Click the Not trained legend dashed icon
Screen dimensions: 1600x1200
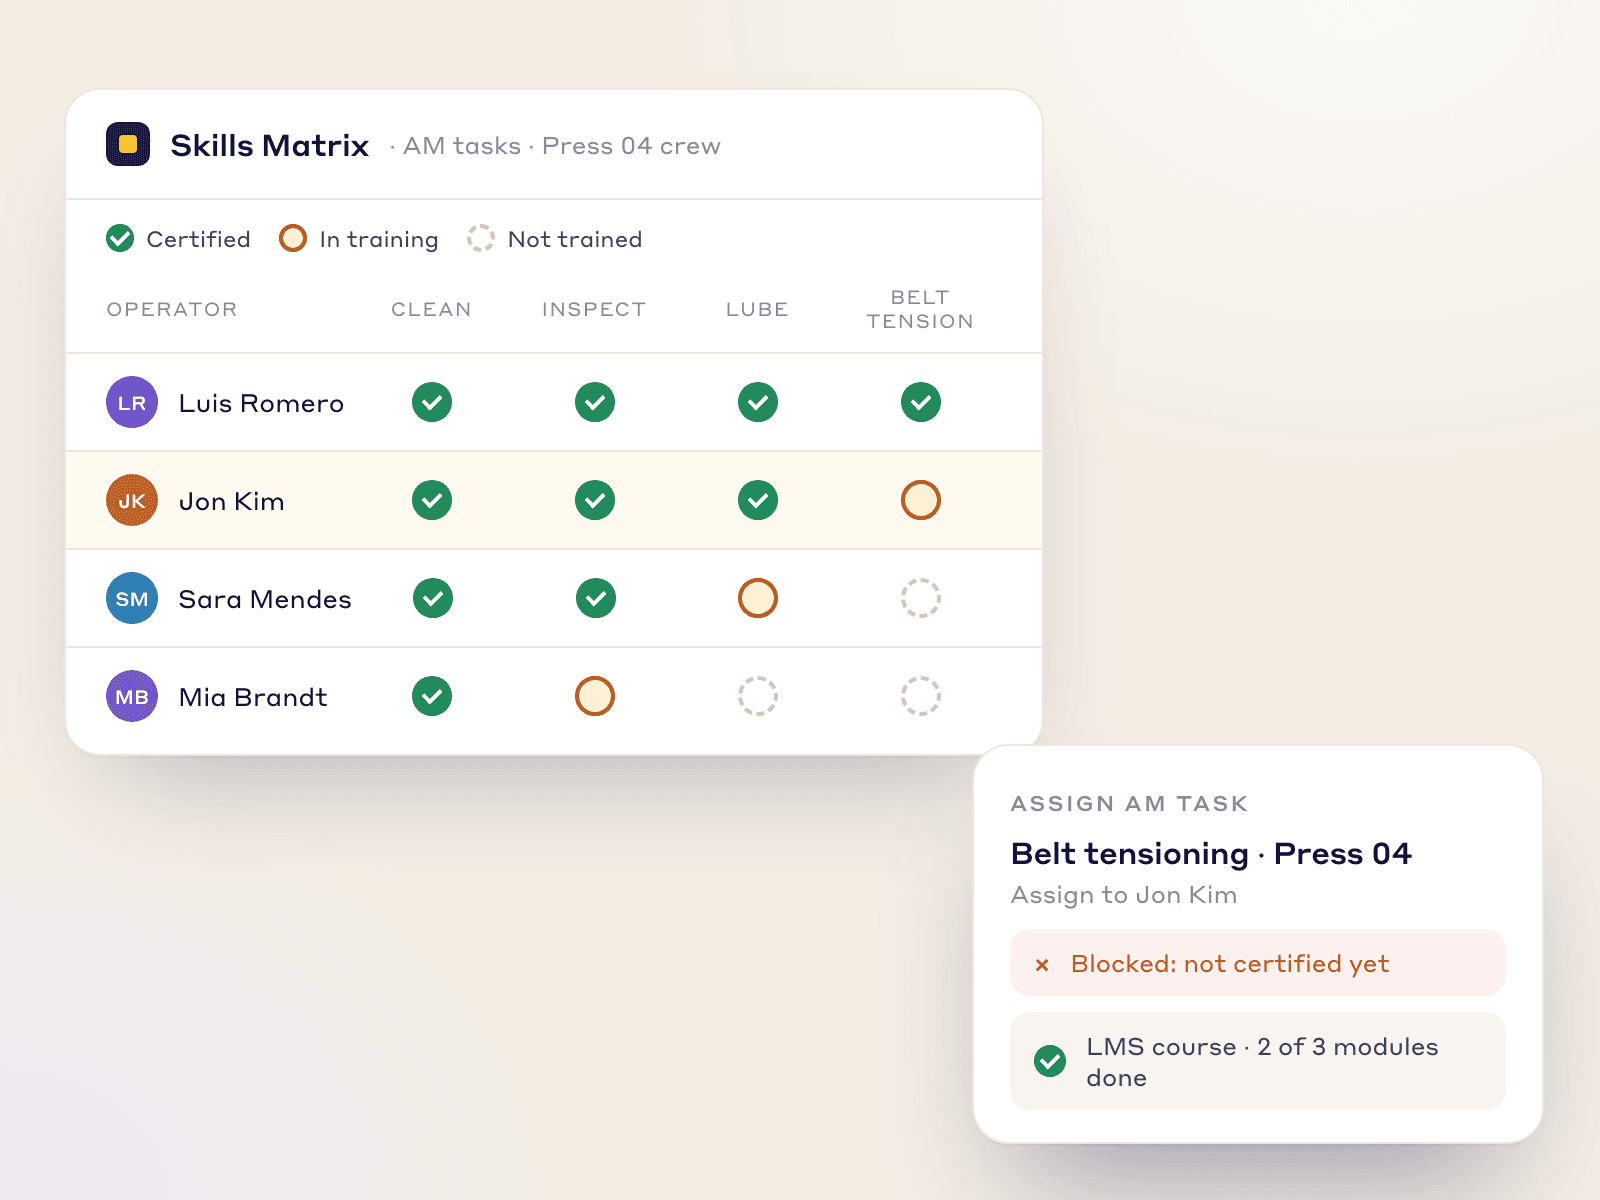click(x=481, y=238)
